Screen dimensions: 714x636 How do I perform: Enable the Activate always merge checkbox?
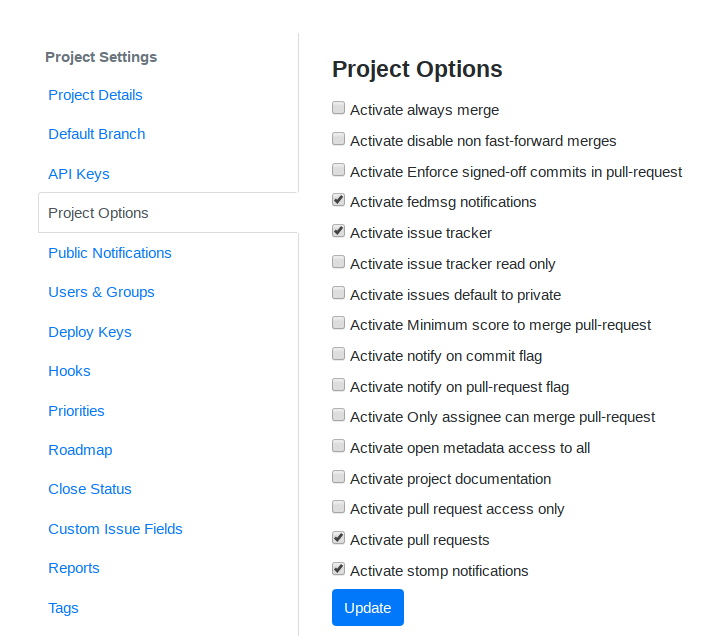point(338,108)
